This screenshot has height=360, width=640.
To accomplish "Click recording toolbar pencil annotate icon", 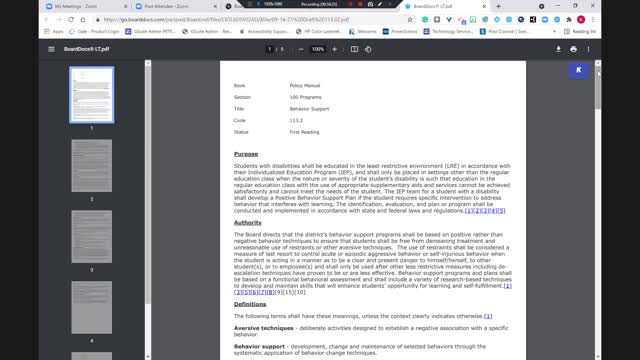I will point(380,4).
